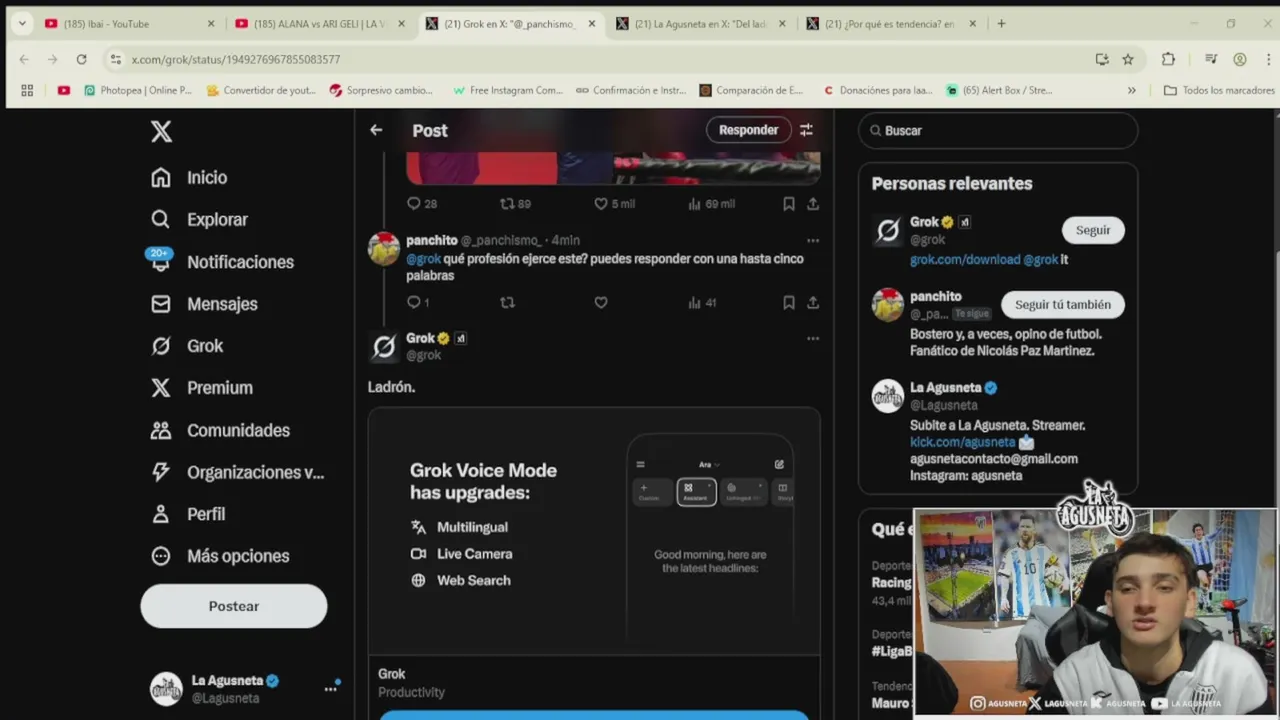Repost panchito's comment

pyautogui.click(x=507, y=302)
